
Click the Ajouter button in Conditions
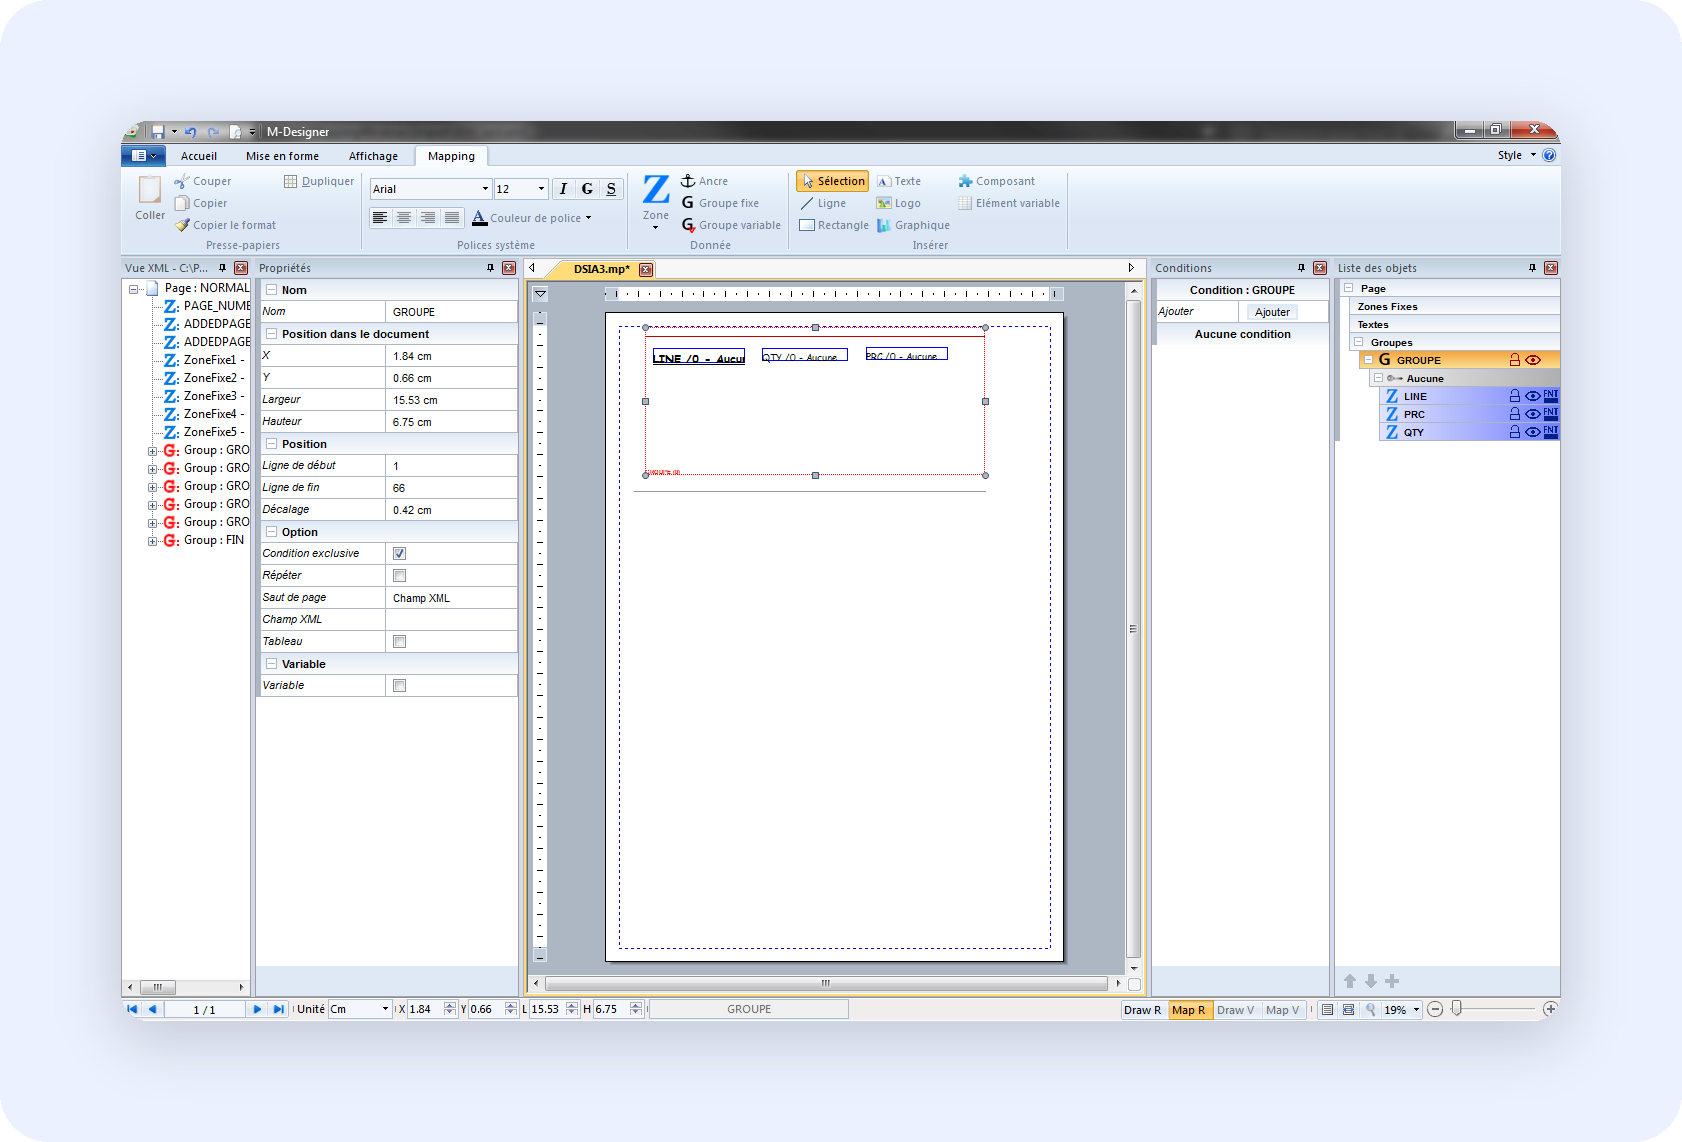(1272, 312)
